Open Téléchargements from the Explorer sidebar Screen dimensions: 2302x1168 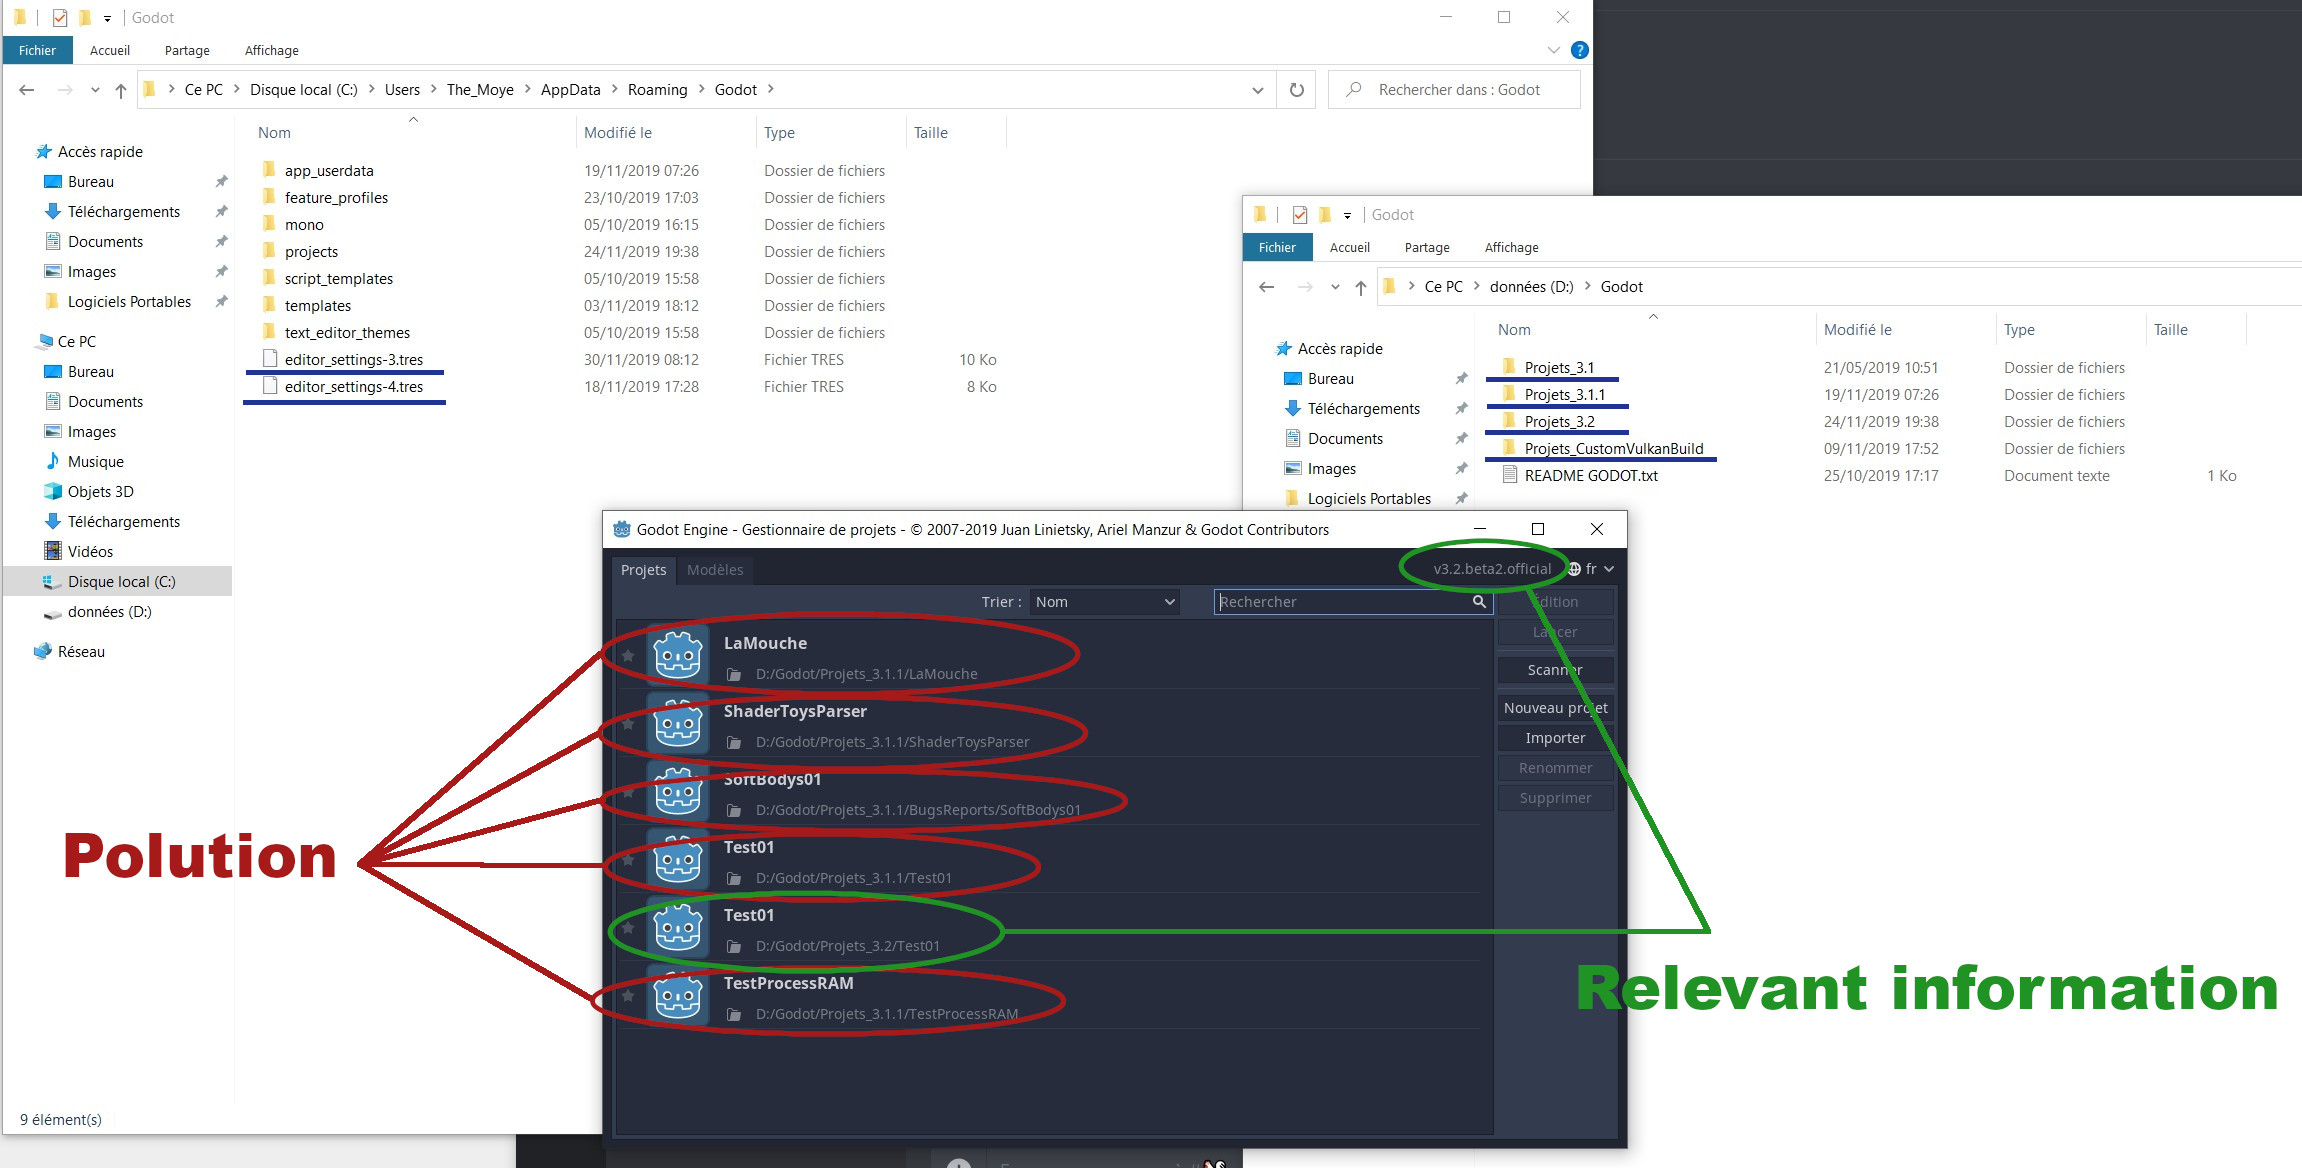[125, 211]
